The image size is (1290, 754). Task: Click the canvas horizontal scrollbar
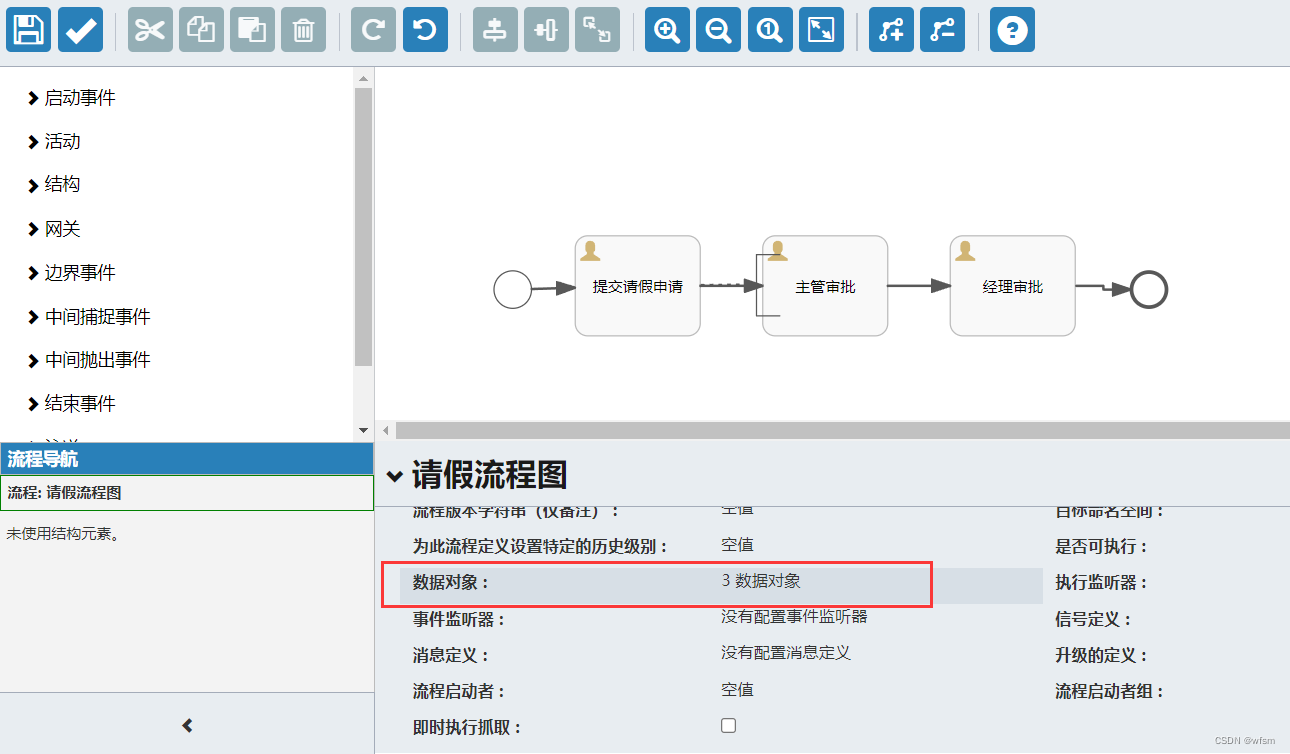pyautogui.click(x=842, y=430)
